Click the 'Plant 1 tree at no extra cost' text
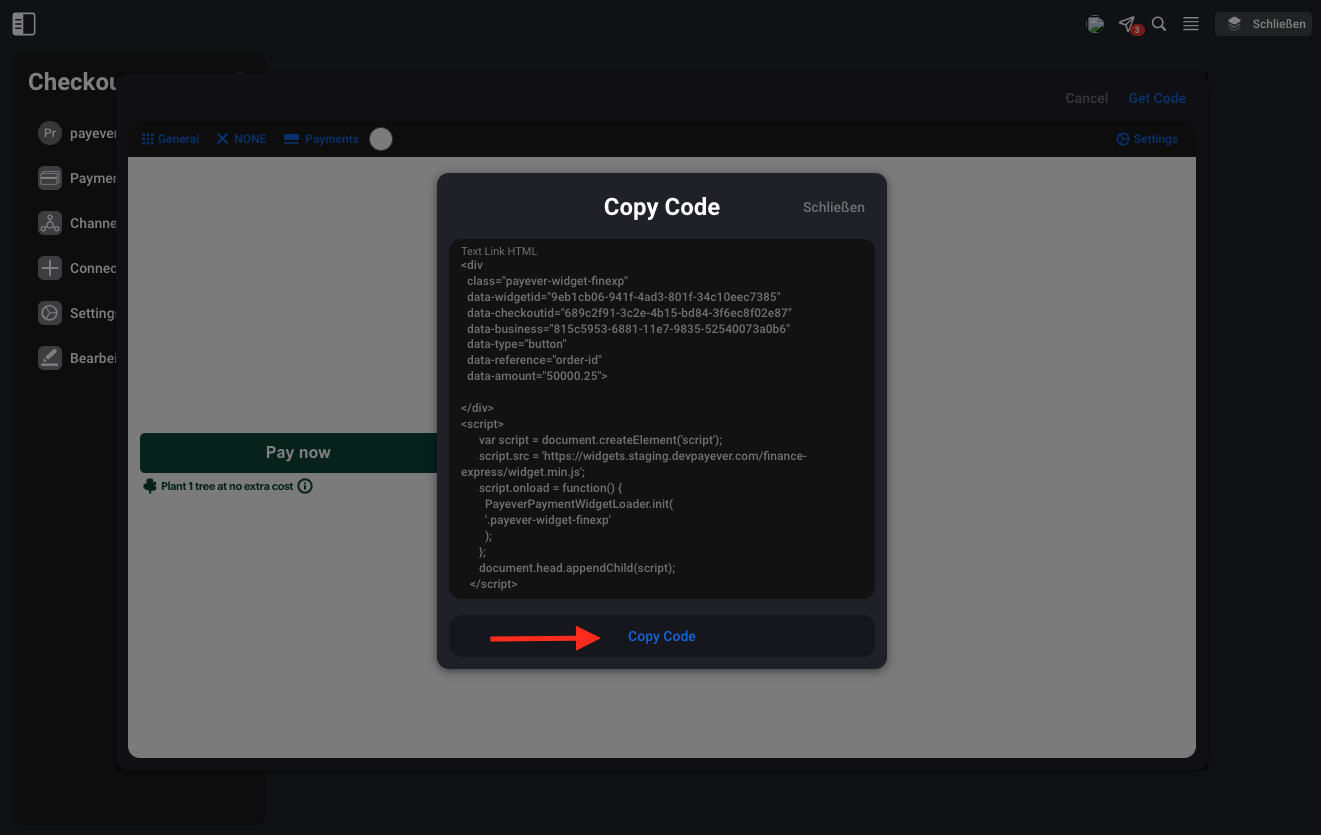This screenshot has height=835, width=1321. (x=227, y=486)
